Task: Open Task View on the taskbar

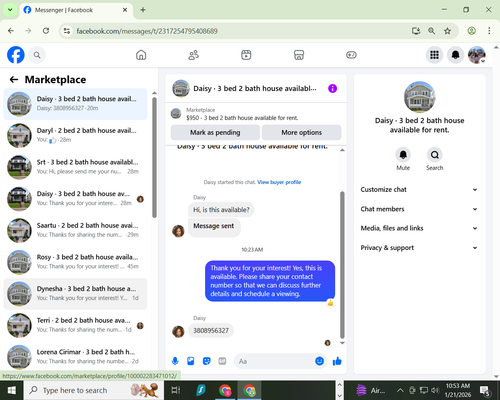Action: [176, 390]
